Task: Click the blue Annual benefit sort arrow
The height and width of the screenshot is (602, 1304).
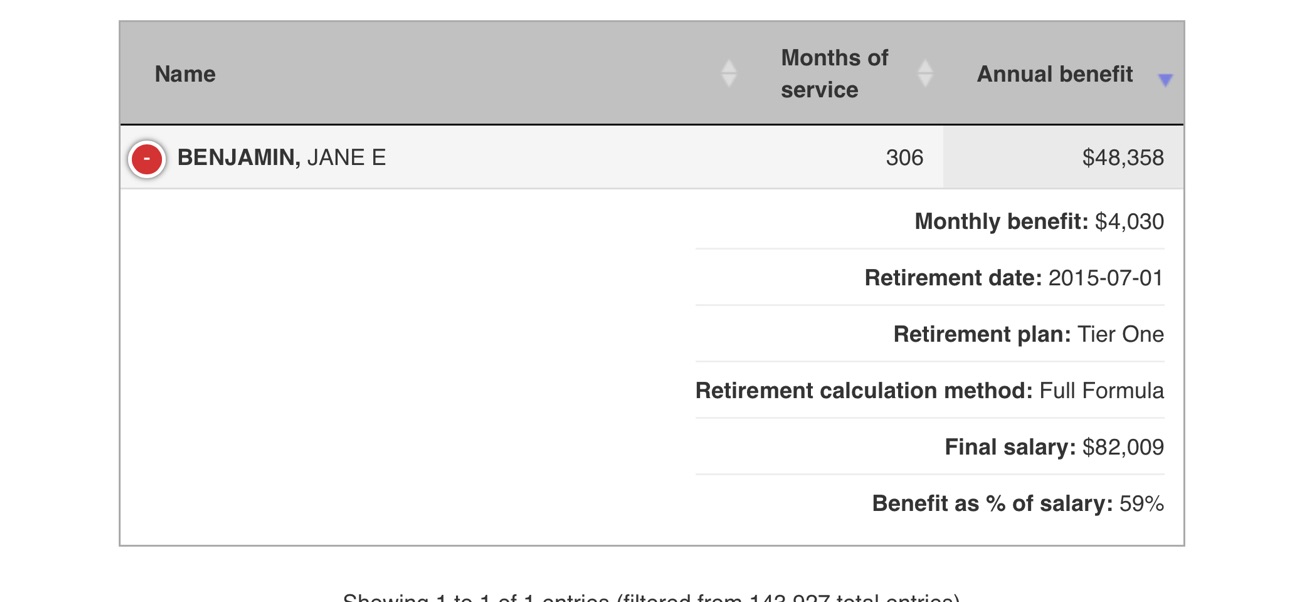Action: tap(1165, 80)
